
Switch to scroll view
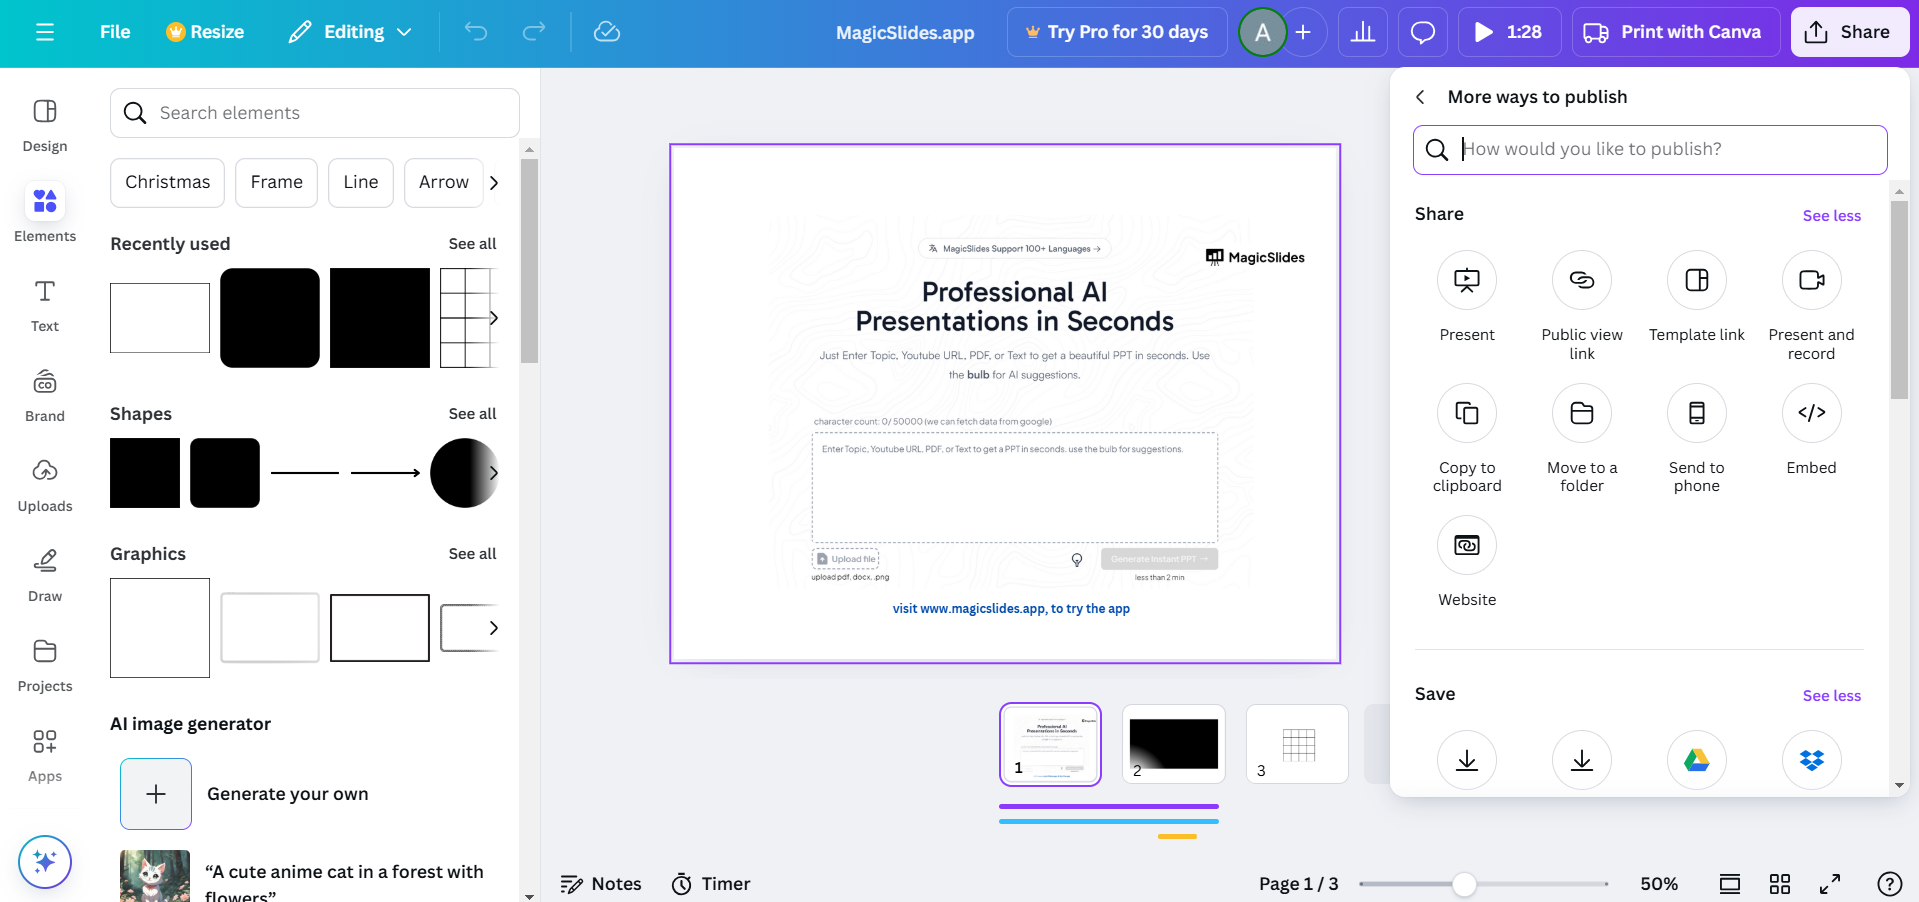pos(1730,884)
